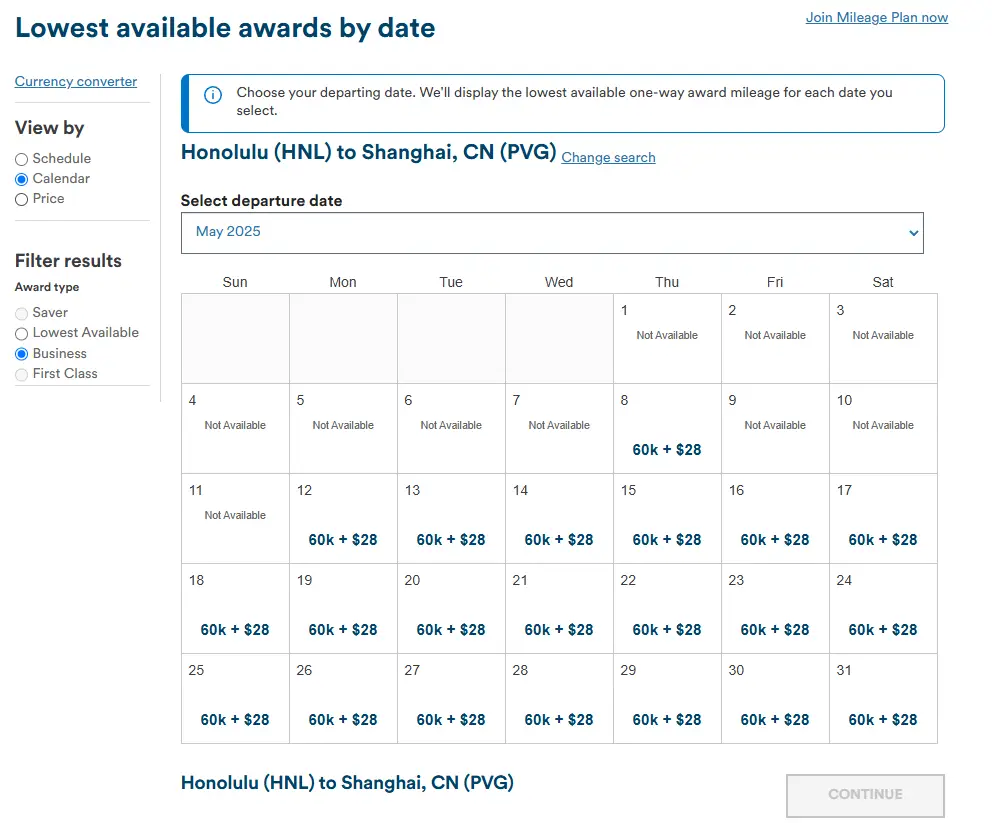Switch view to Price
The width and height of the screenshot is (992, 823).
[22, 199]
